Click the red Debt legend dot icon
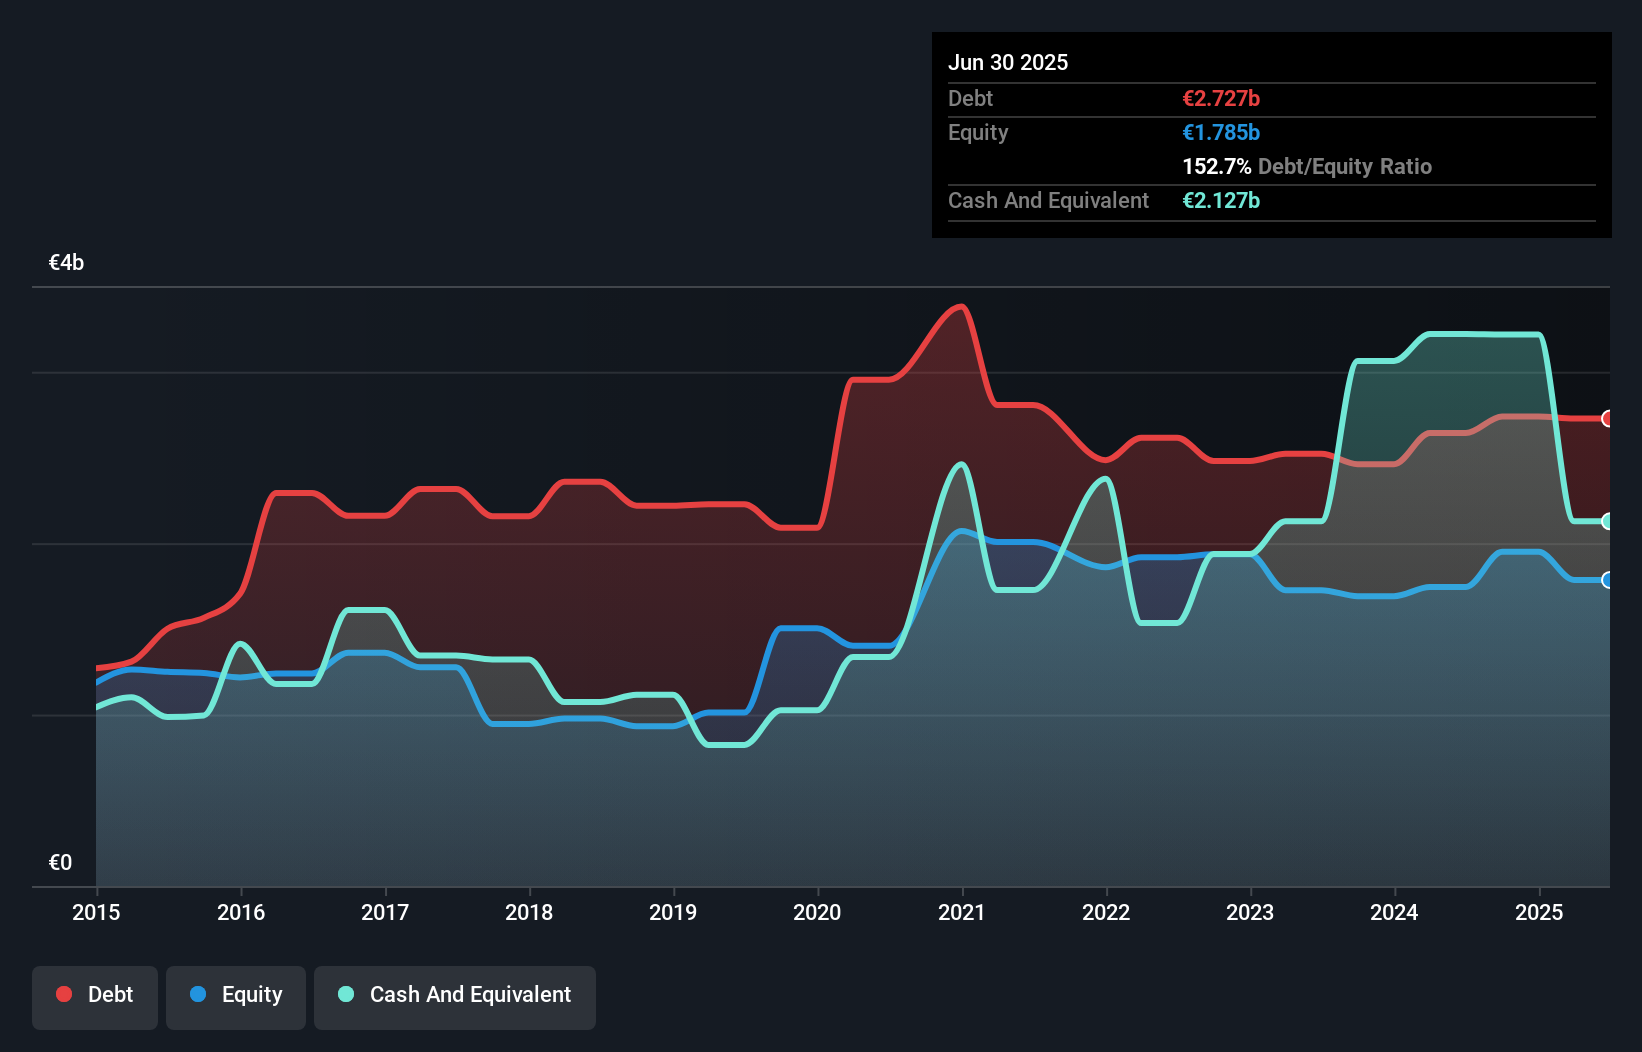The image size is (1642, 1052). point(62,994)
